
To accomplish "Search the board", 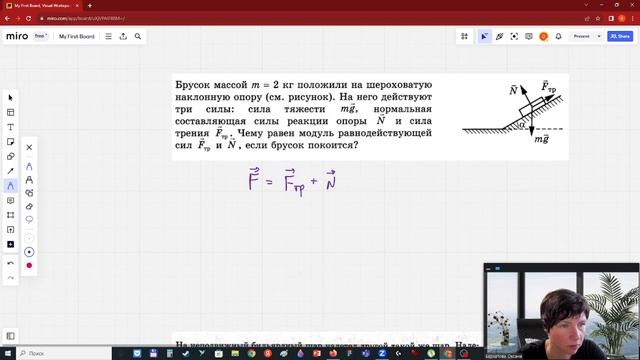I will pos(138,36).
